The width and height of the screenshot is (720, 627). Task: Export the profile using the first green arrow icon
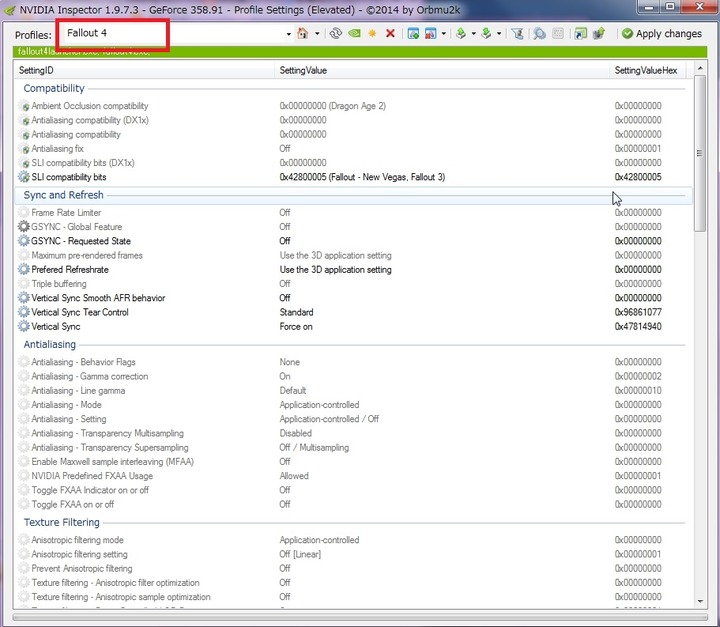pyautogui.click(x=461, y=33)
